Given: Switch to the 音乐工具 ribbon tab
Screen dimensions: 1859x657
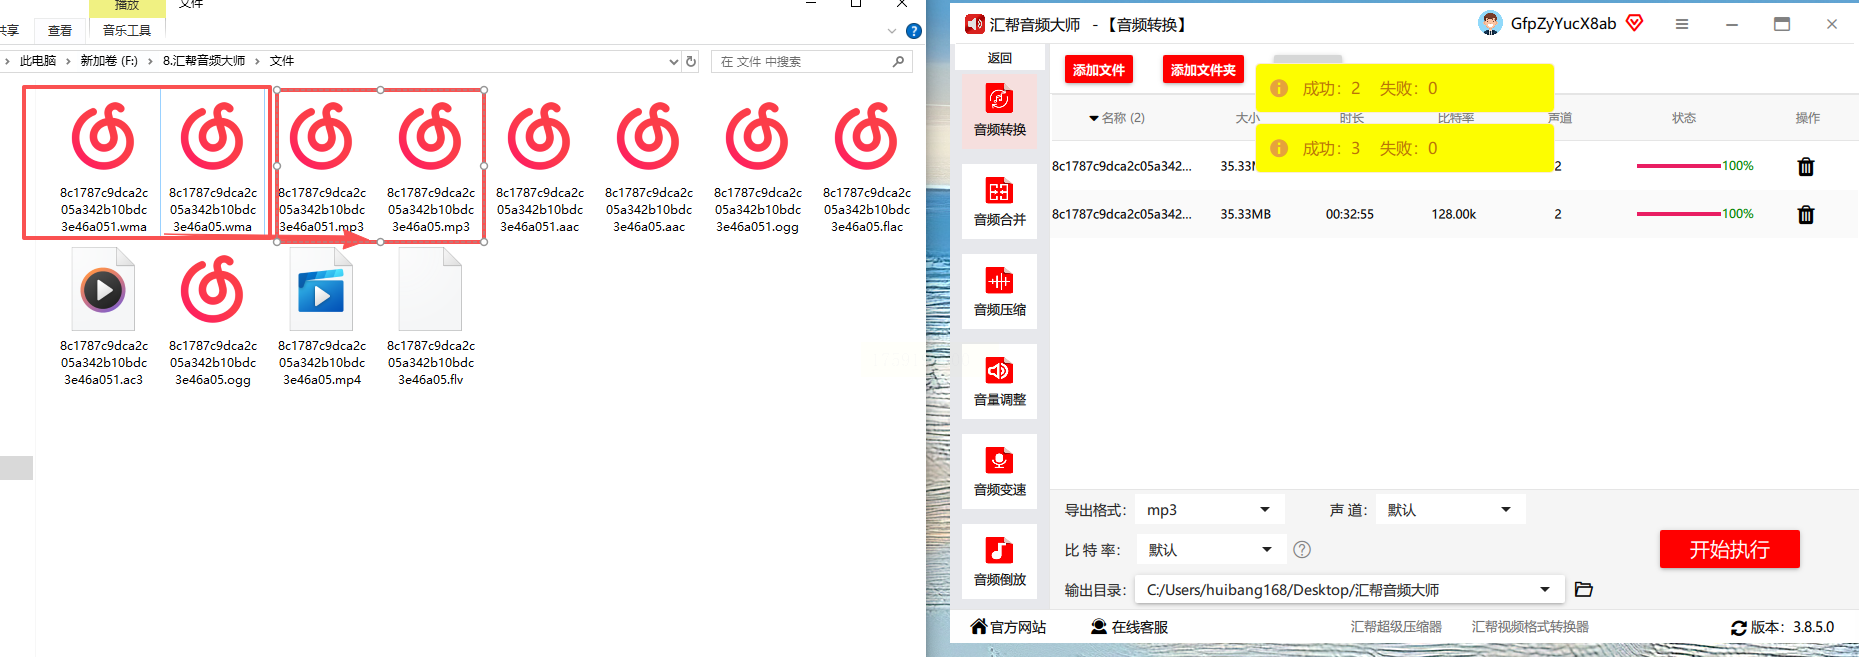Looking at the screenshot, I should tap(127, 31).
